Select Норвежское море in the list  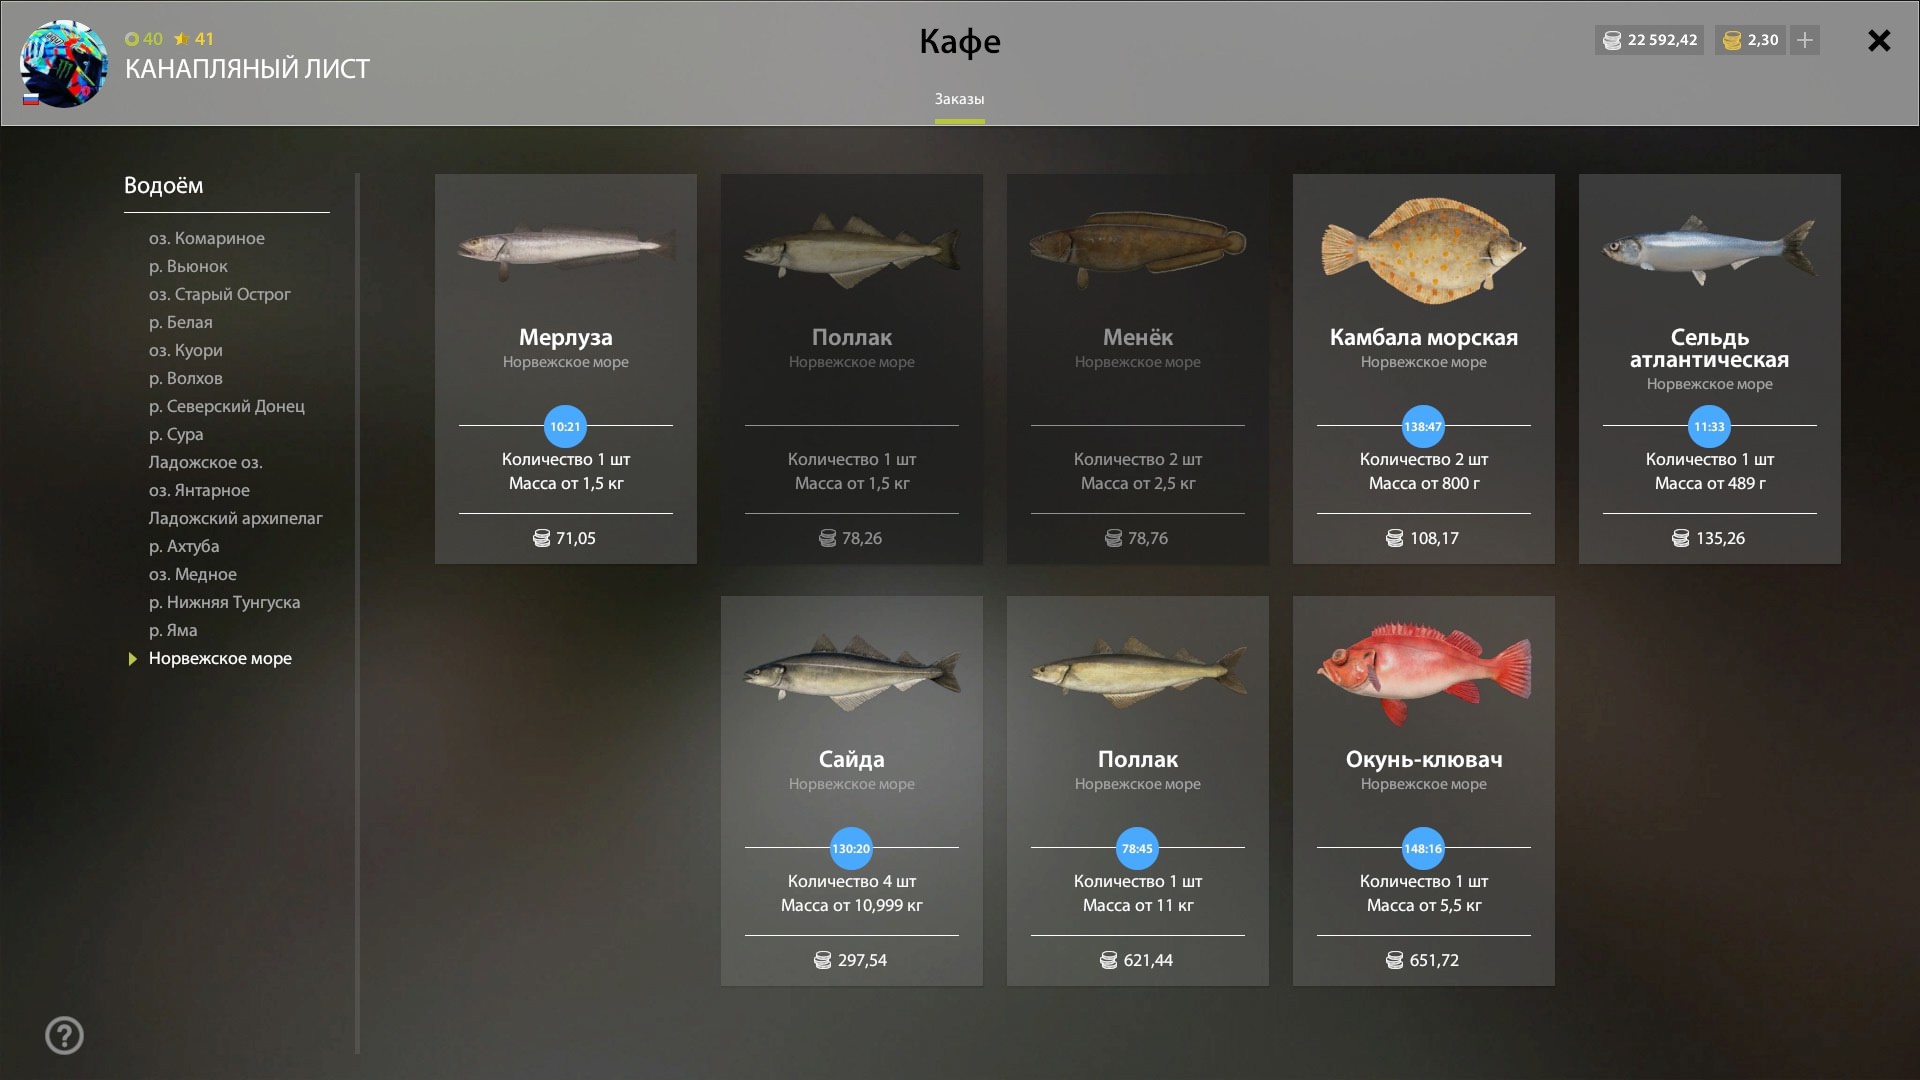point(220,658)
